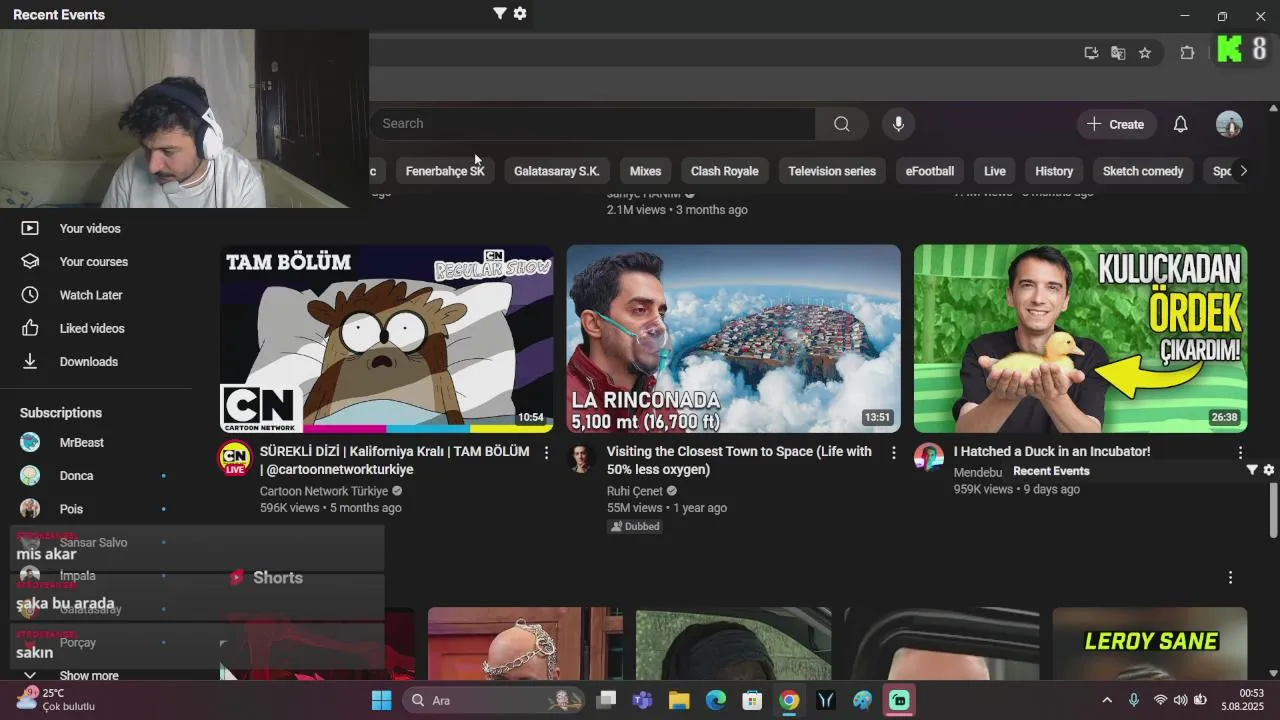This screenshot has width=1280, height=720.
Task: Open the browser extensions puzzle icon
Action: [x=1187, y=53]
